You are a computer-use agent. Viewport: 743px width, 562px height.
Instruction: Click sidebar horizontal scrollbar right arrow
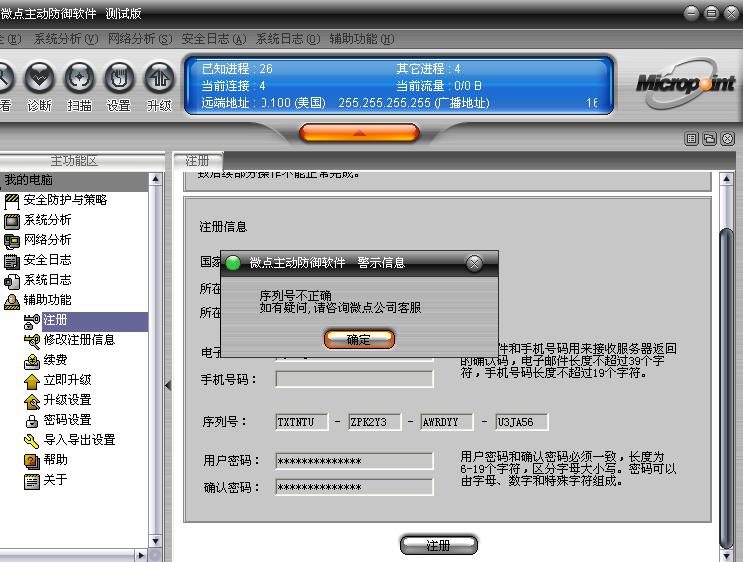(x=141, y=554)
